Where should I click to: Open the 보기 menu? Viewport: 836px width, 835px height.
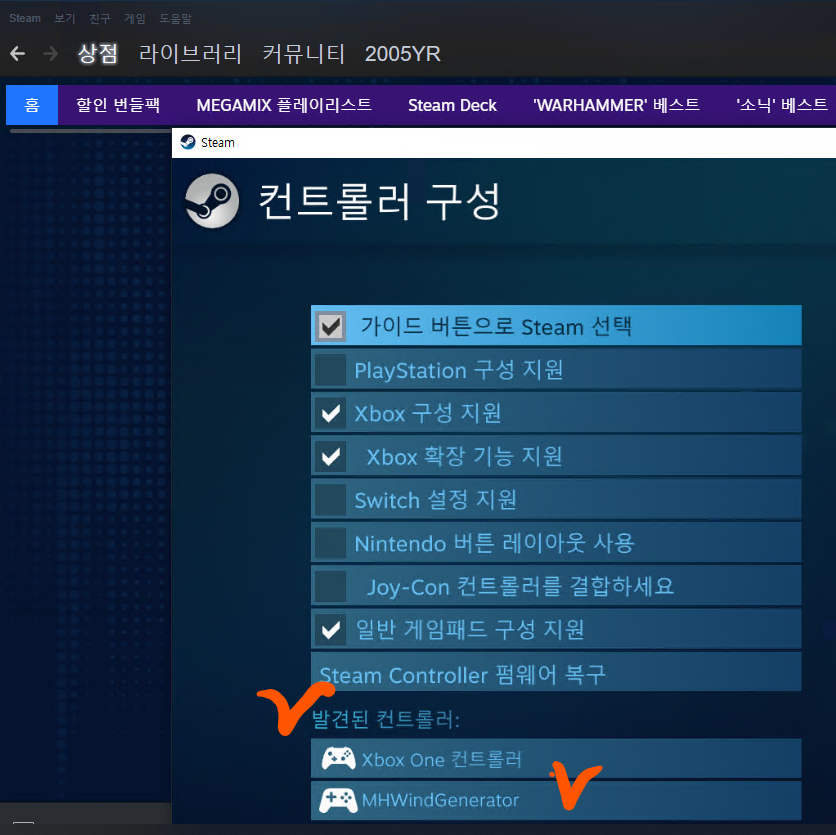click(65, 18)
